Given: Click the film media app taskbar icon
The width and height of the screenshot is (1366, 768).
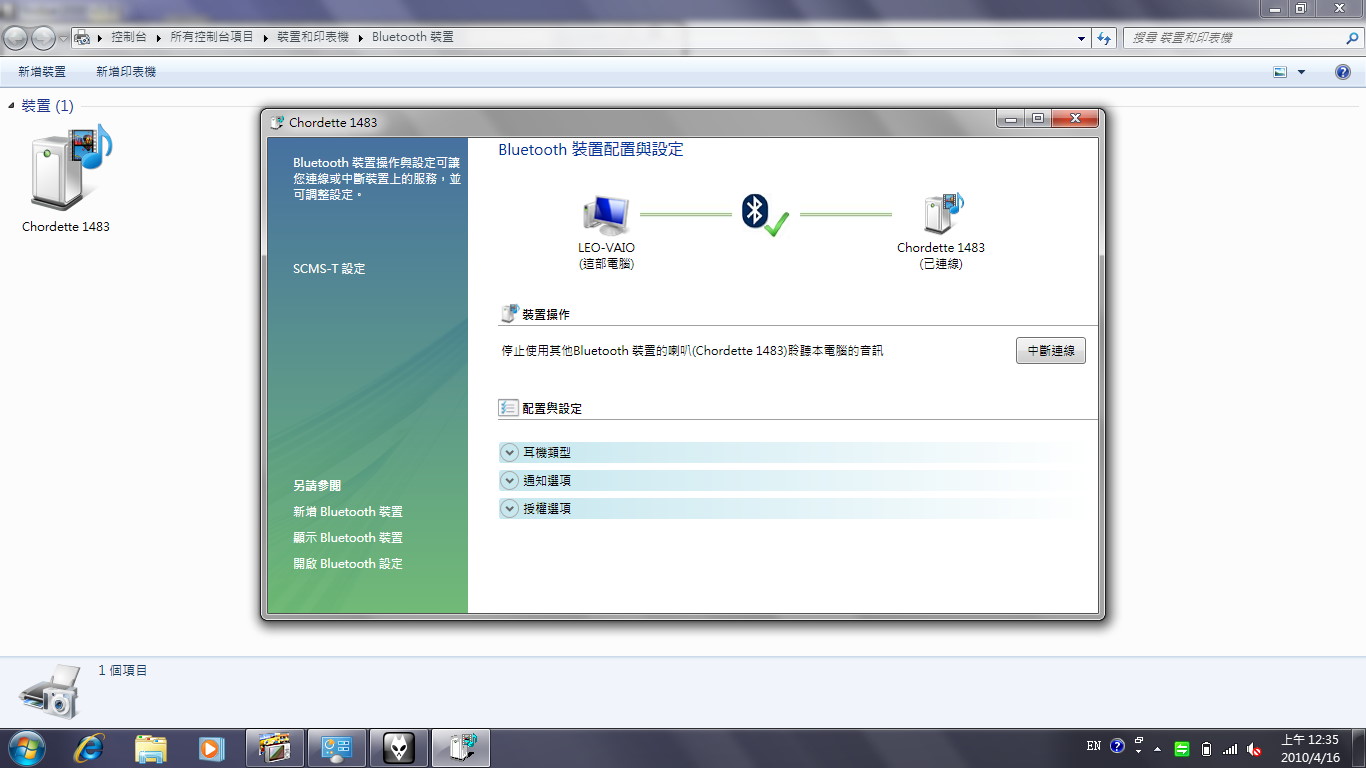Looking at the screenshot, I should [274, 748].
